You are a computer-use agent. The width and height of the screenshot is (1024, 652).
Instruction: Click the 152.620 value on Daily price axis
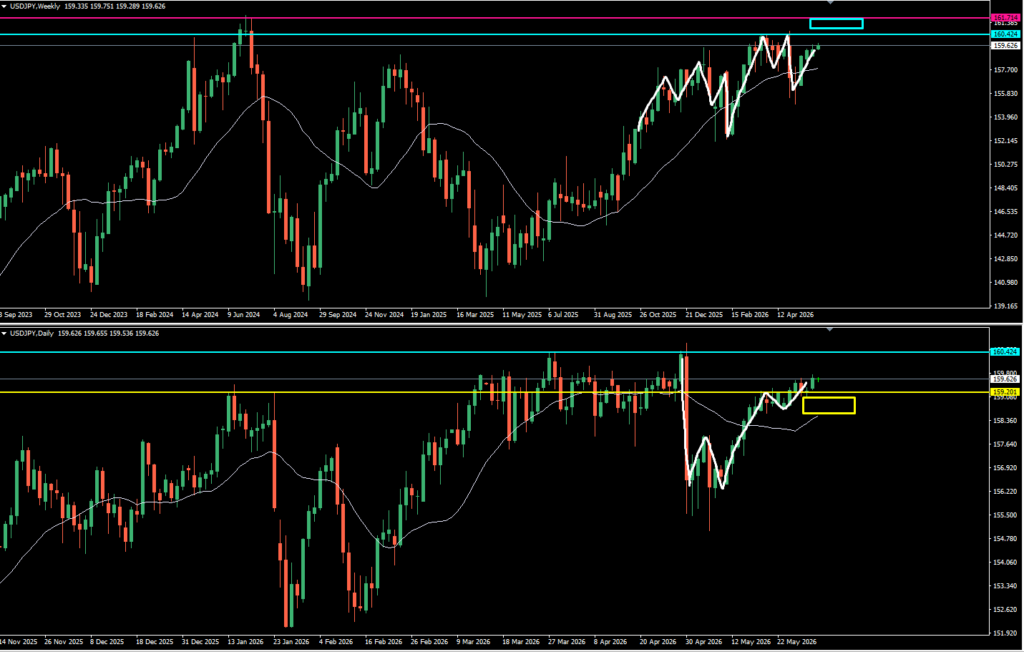1006,609
